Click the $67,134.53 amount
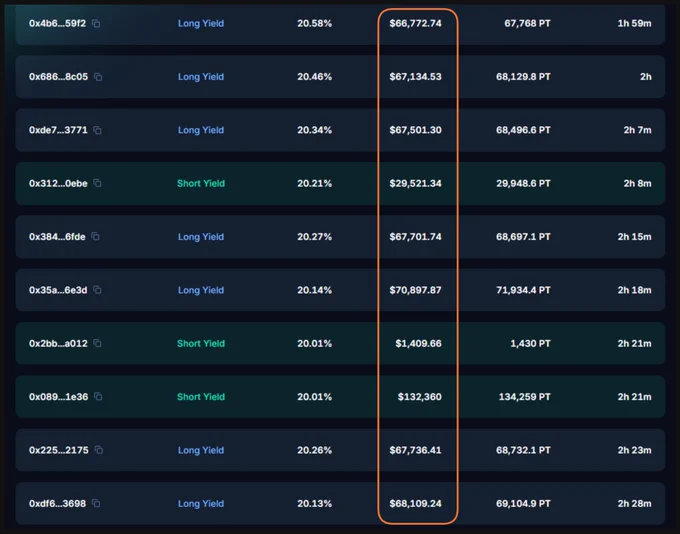The height and width of the screenshot is (534, 680). (x=415, y=77)
